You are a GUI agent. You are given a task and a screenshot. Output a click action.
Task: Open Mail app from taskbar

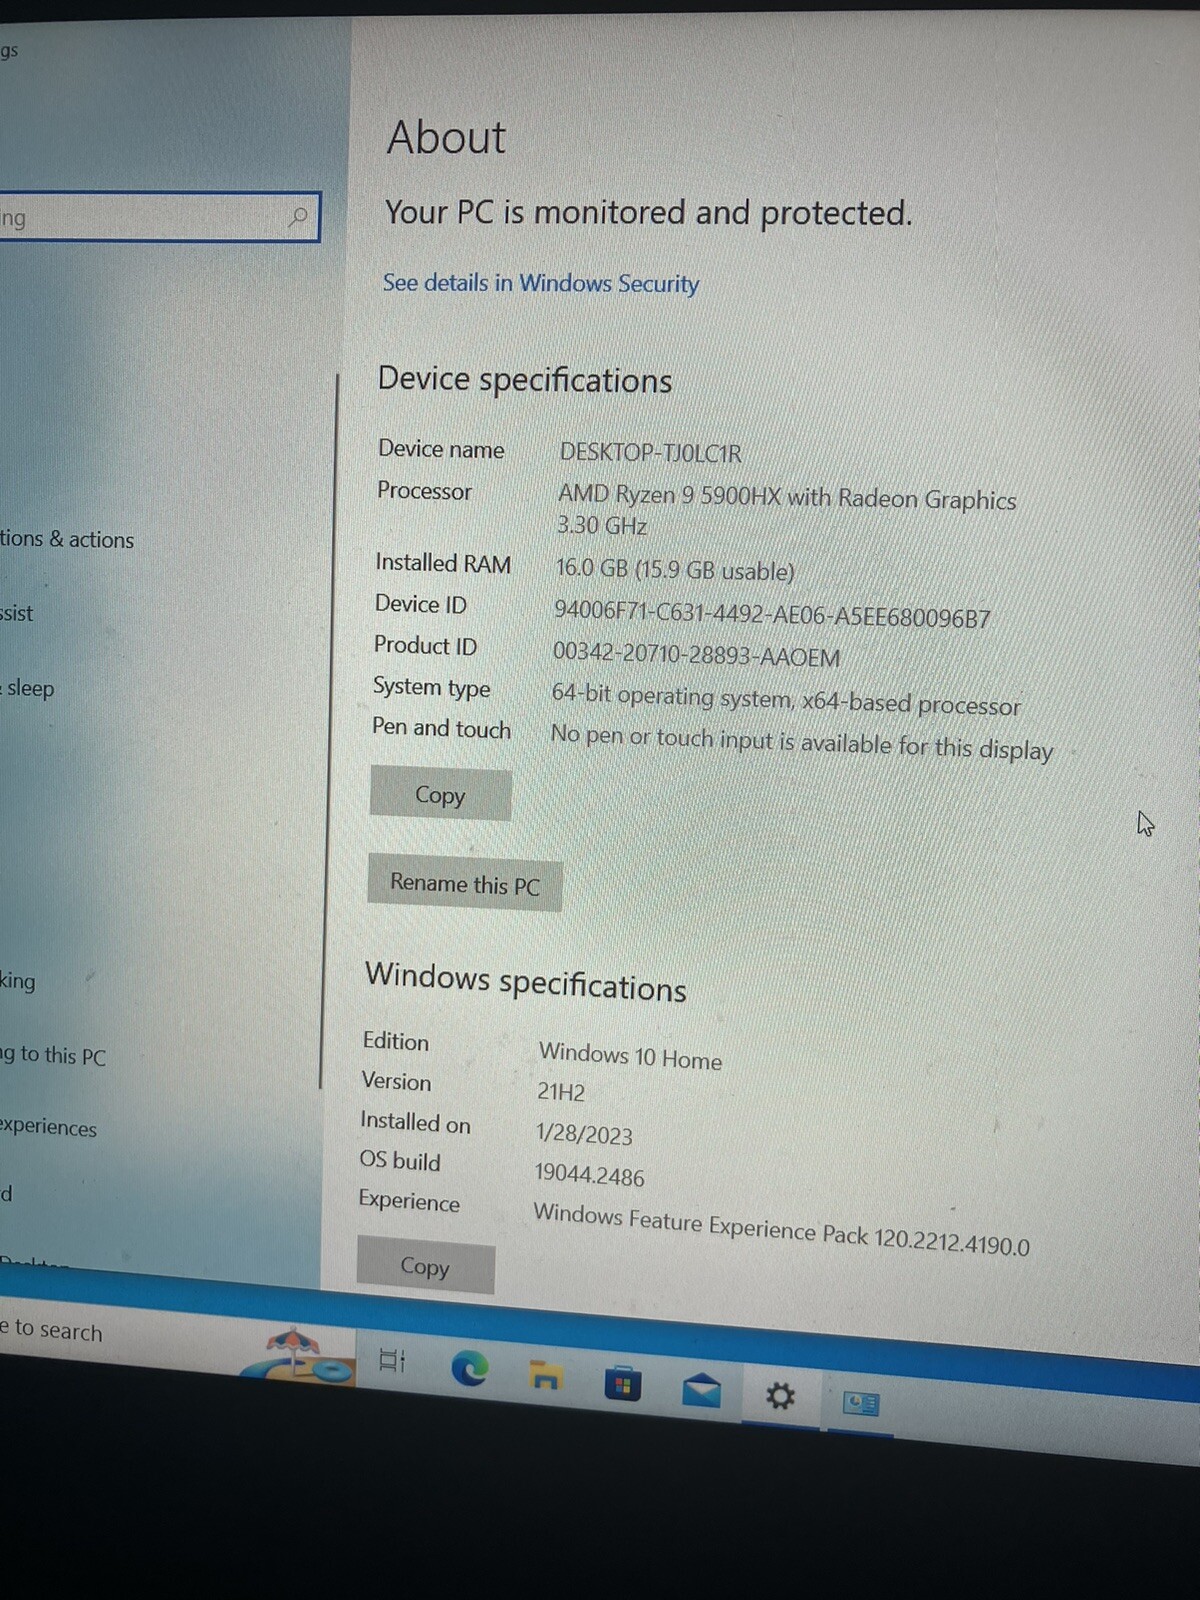[701, 1390]
